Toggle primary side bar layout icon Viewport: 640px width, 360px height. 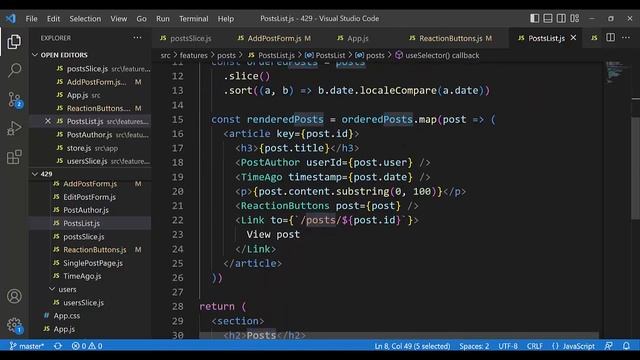[x=534, y=18]
